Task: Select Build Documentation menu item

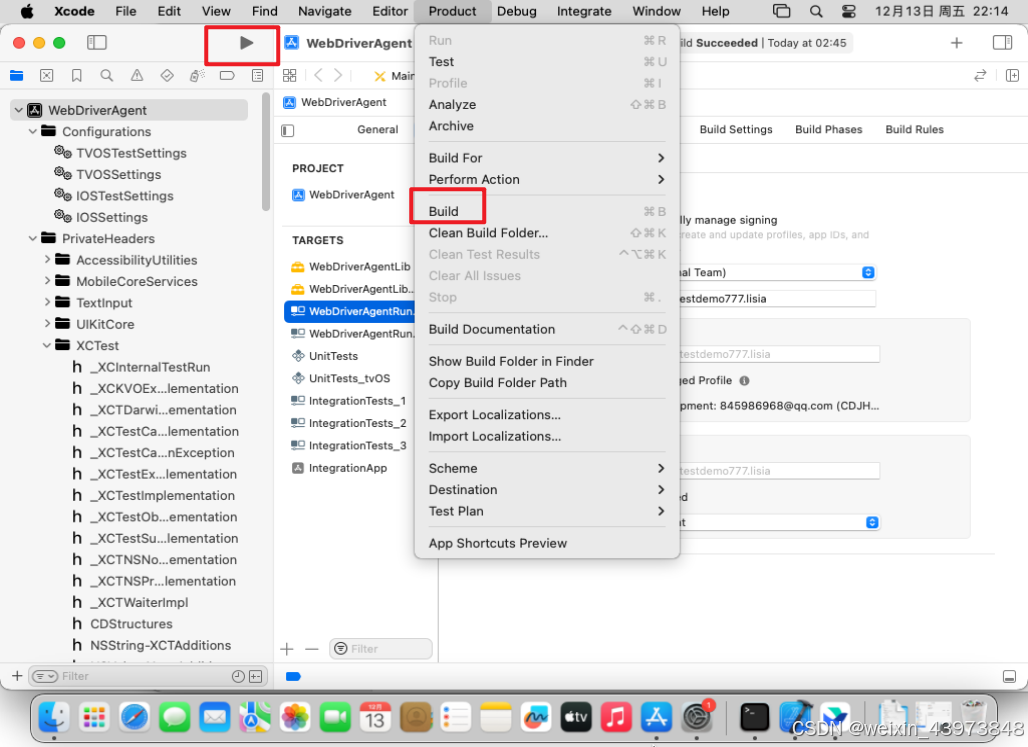Action: click(547, 329)
